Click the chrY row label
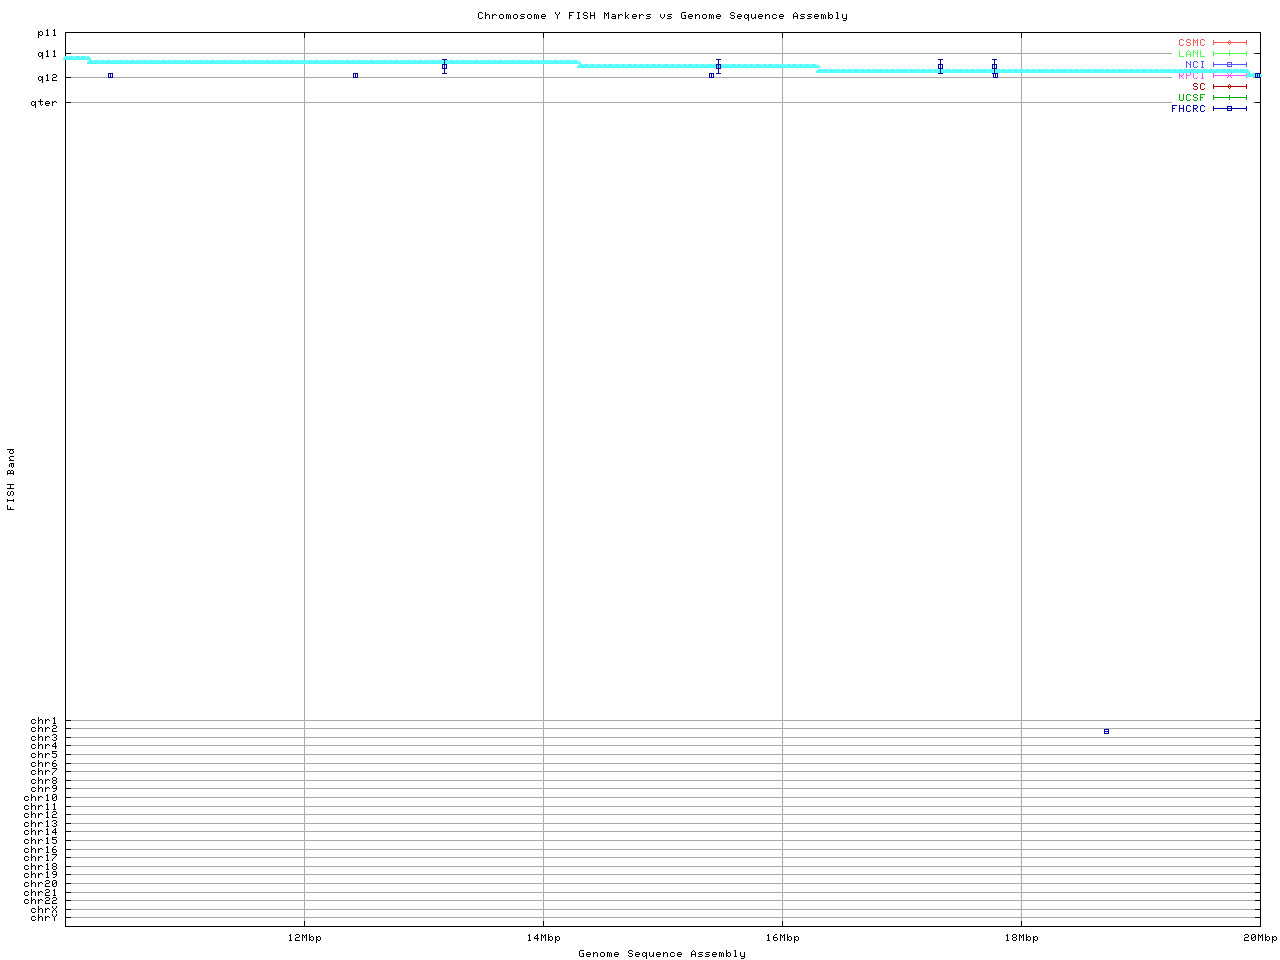This screenshot has height=960, width=1280. (x=44, y=917)
